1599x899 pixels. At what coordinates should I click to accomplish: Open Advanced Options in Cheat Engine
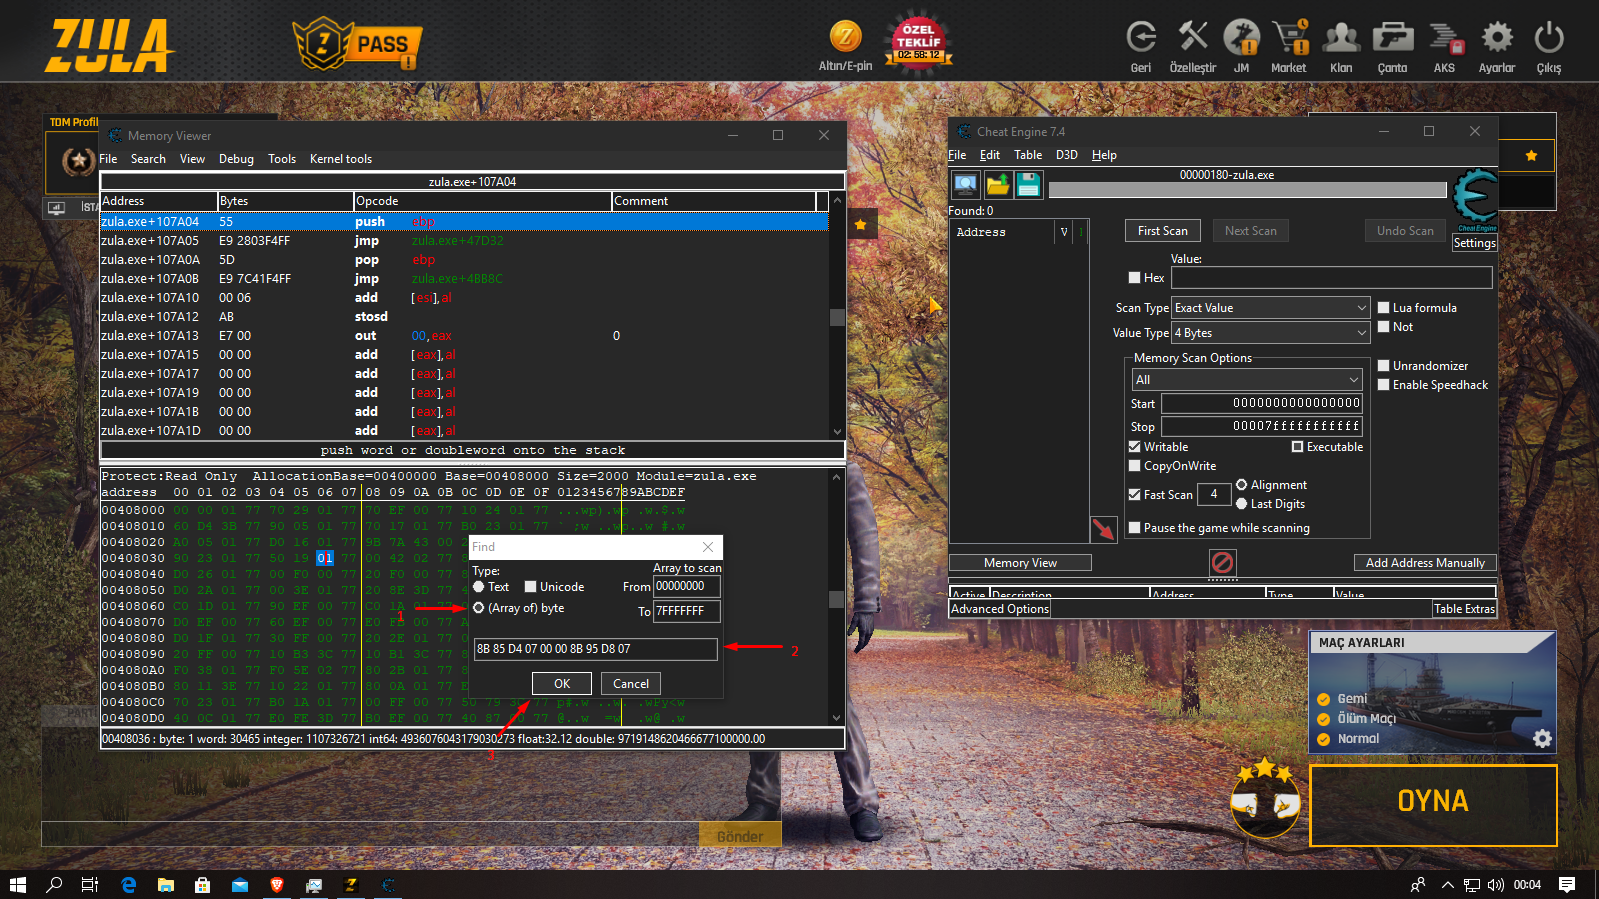point(1000,609)
